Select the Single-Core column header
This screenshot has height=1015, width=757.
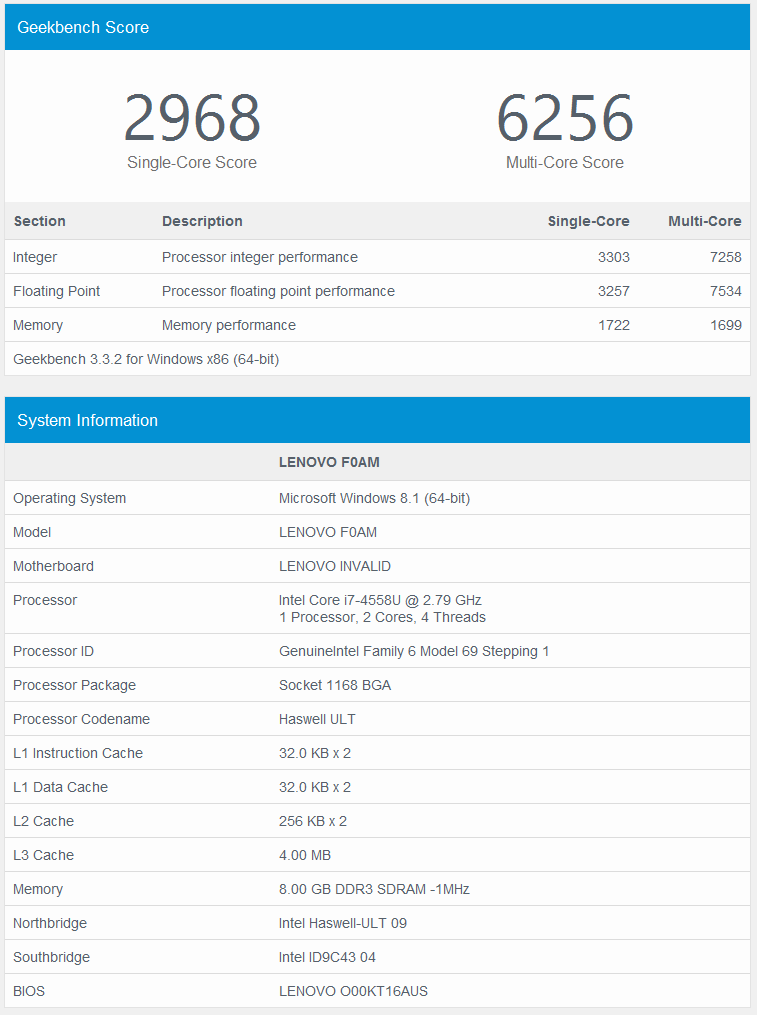tap(588, 221)
